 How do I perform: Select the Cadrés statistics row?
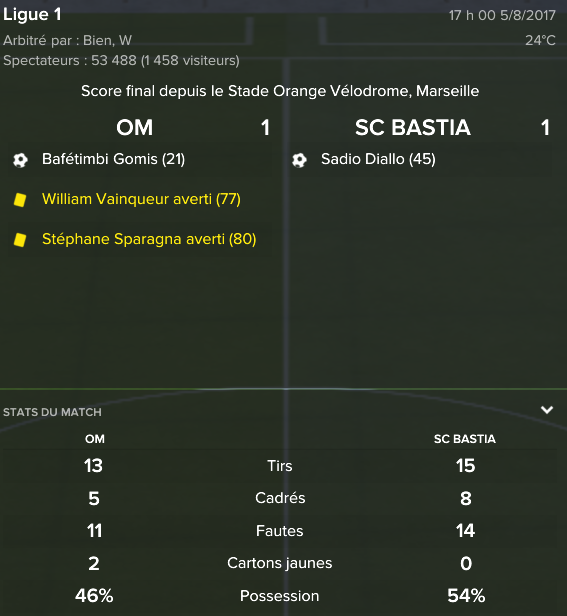coord(280,498)
